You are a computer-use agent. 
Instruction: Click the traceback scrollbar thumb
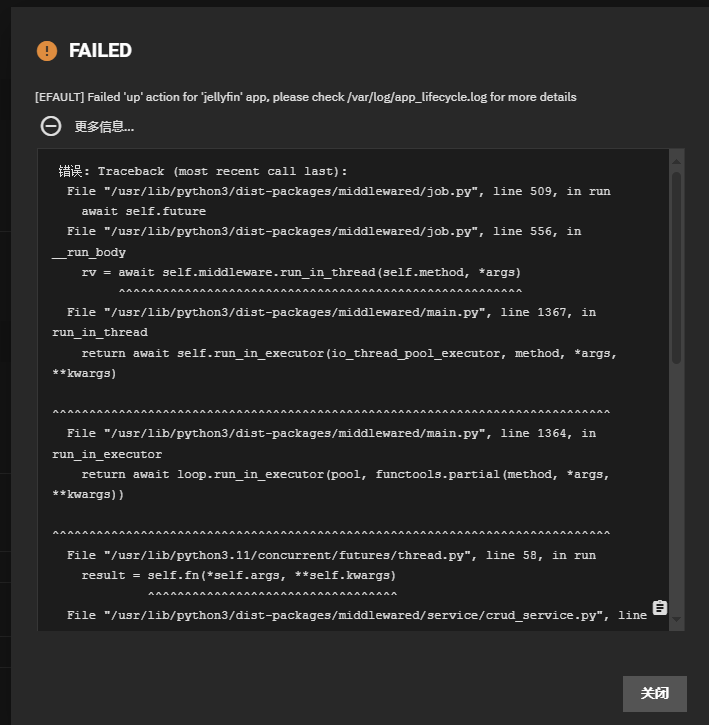(676, 268)
